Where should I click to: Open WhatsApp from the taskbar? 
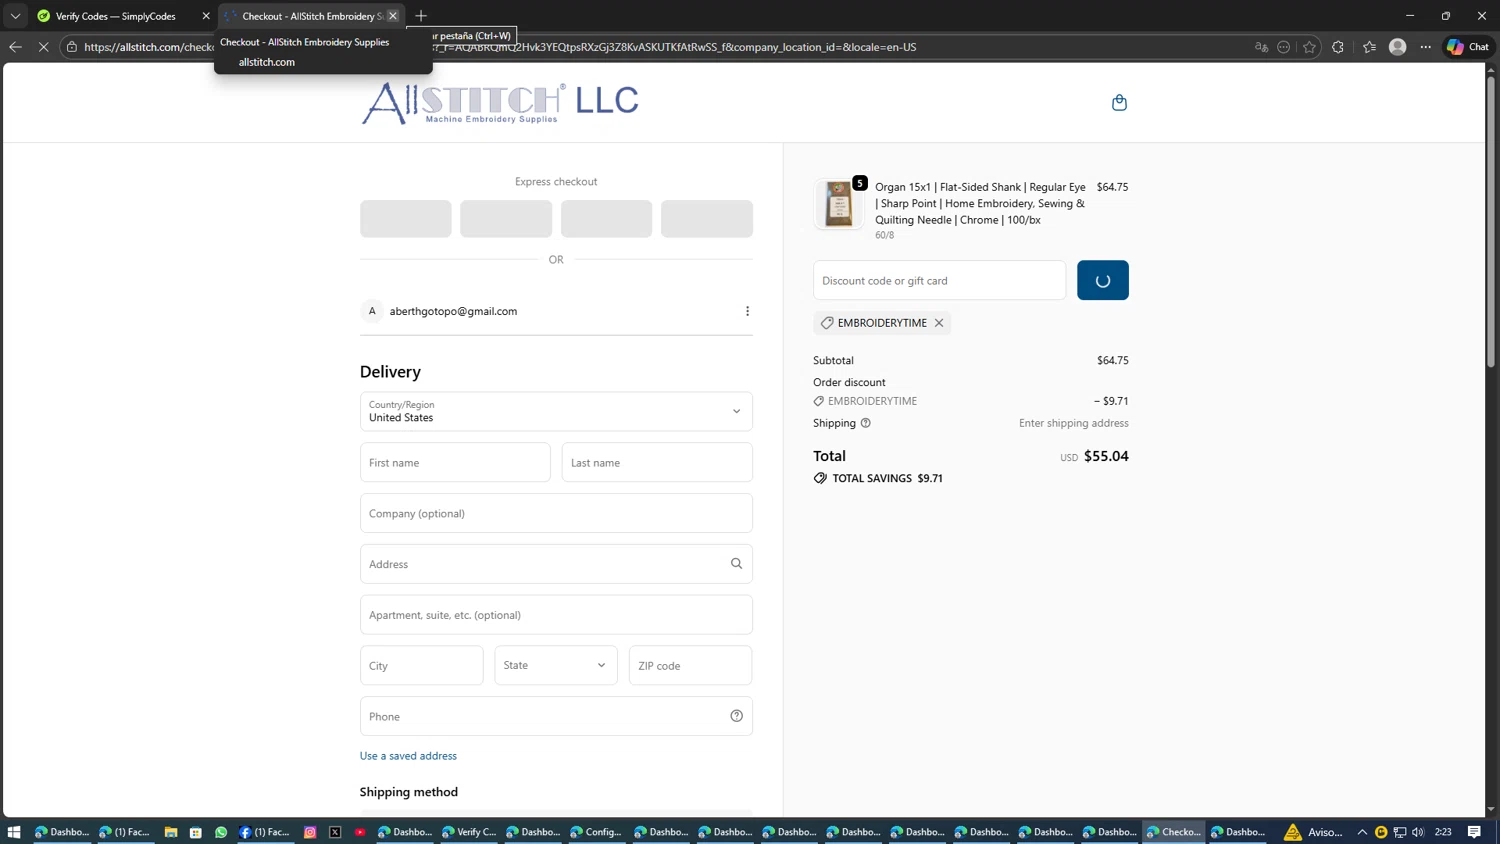221,832
